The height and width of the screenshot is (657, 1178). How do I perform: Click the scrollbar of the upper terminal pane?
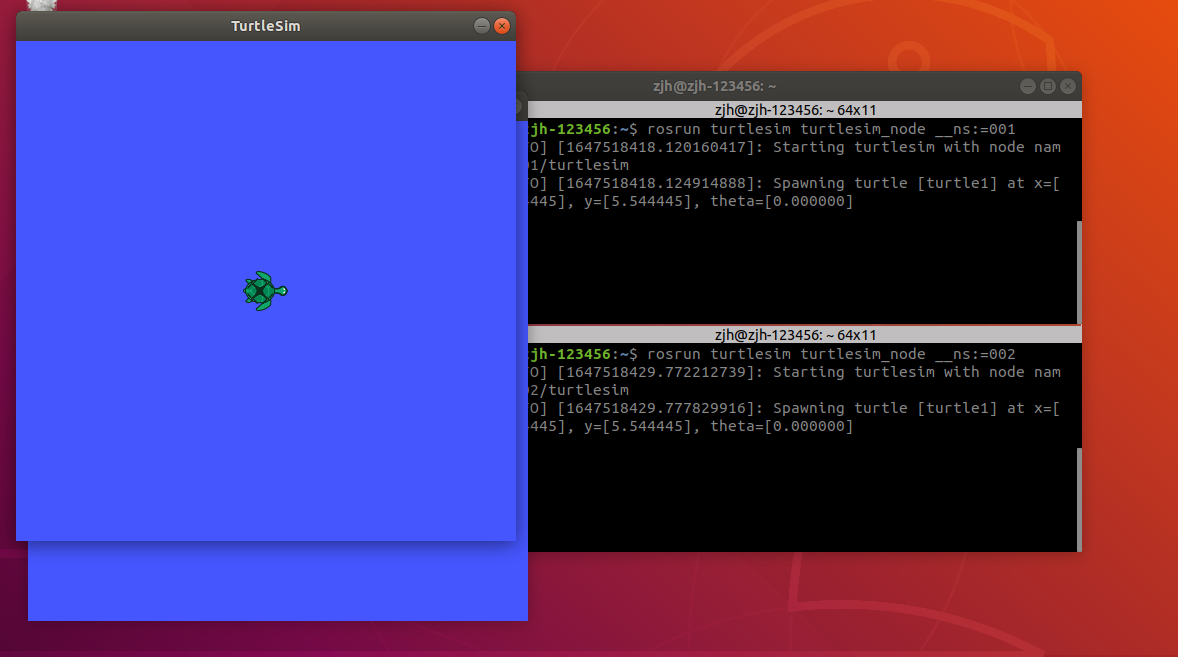1079,272
